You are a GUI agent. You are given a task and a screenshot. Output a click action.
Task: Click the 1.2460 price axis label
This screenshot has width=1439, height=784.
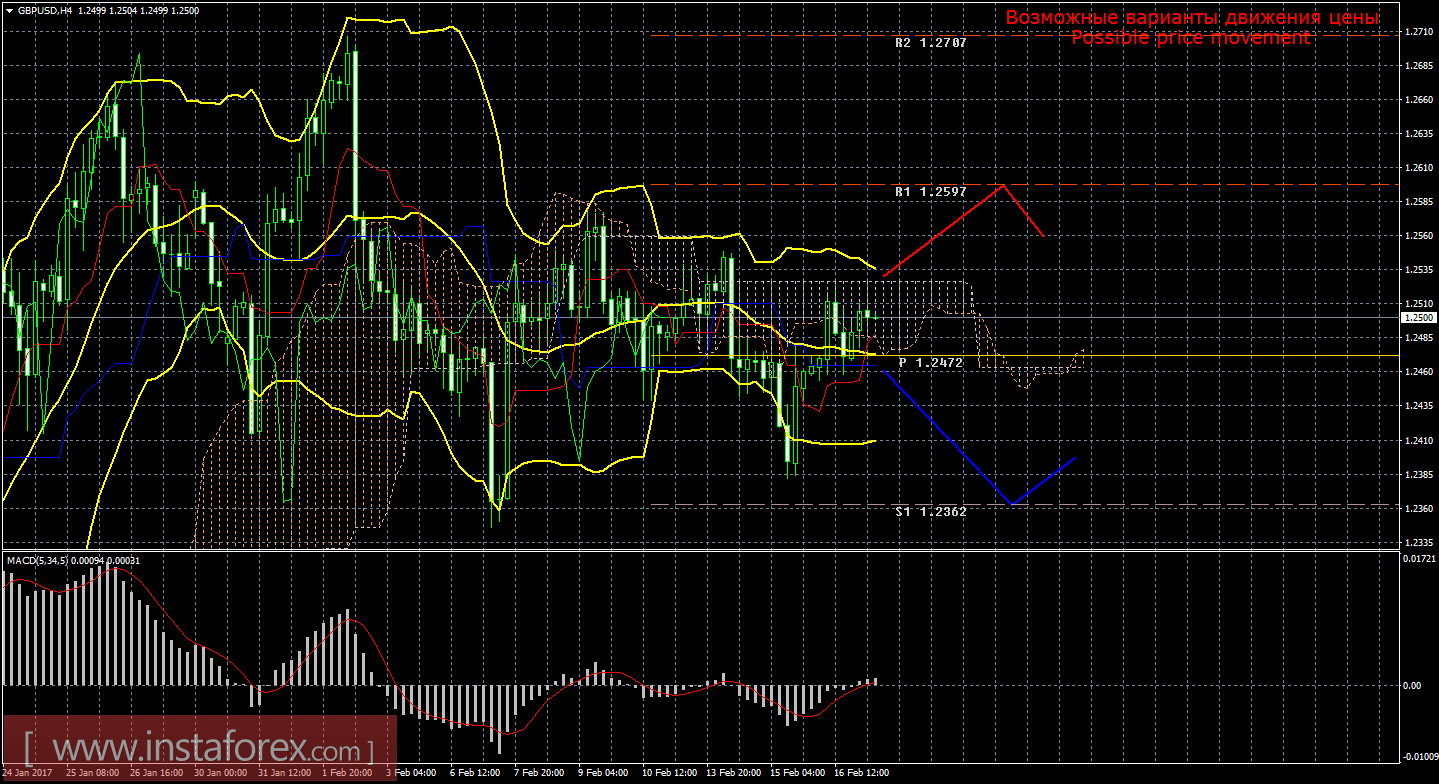1418,372
